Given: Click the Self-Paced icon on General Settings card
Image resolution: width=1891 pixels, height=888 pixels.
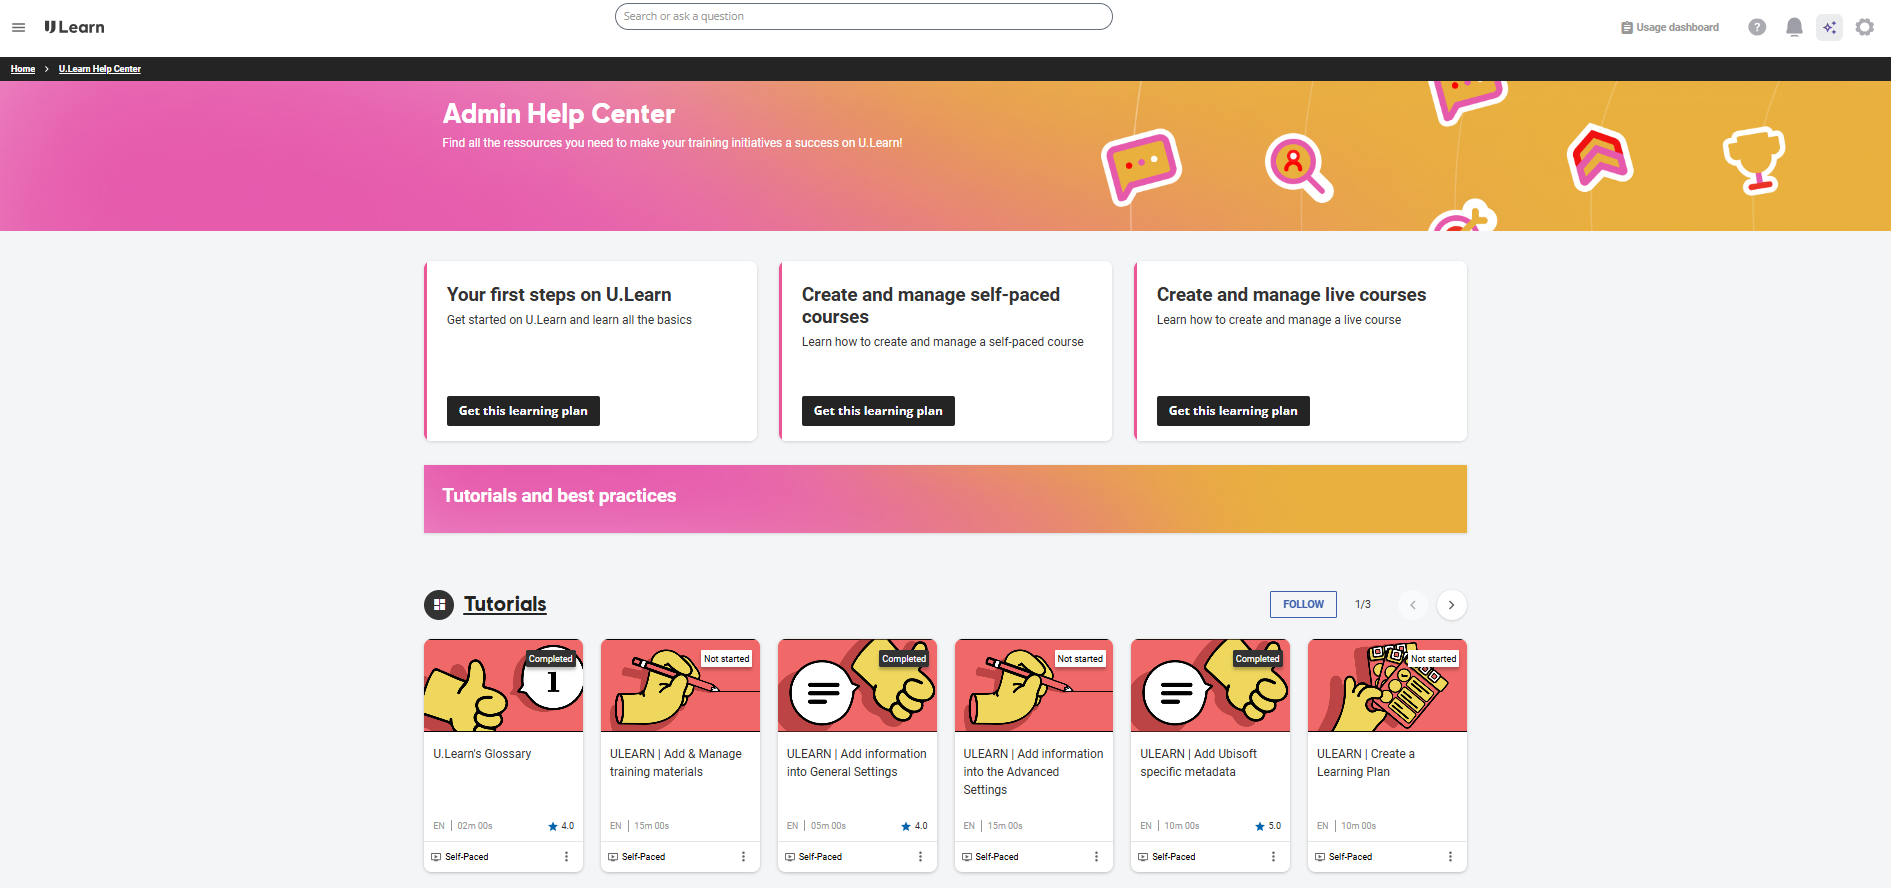Looking at the screenshot, I should (790, 857).
